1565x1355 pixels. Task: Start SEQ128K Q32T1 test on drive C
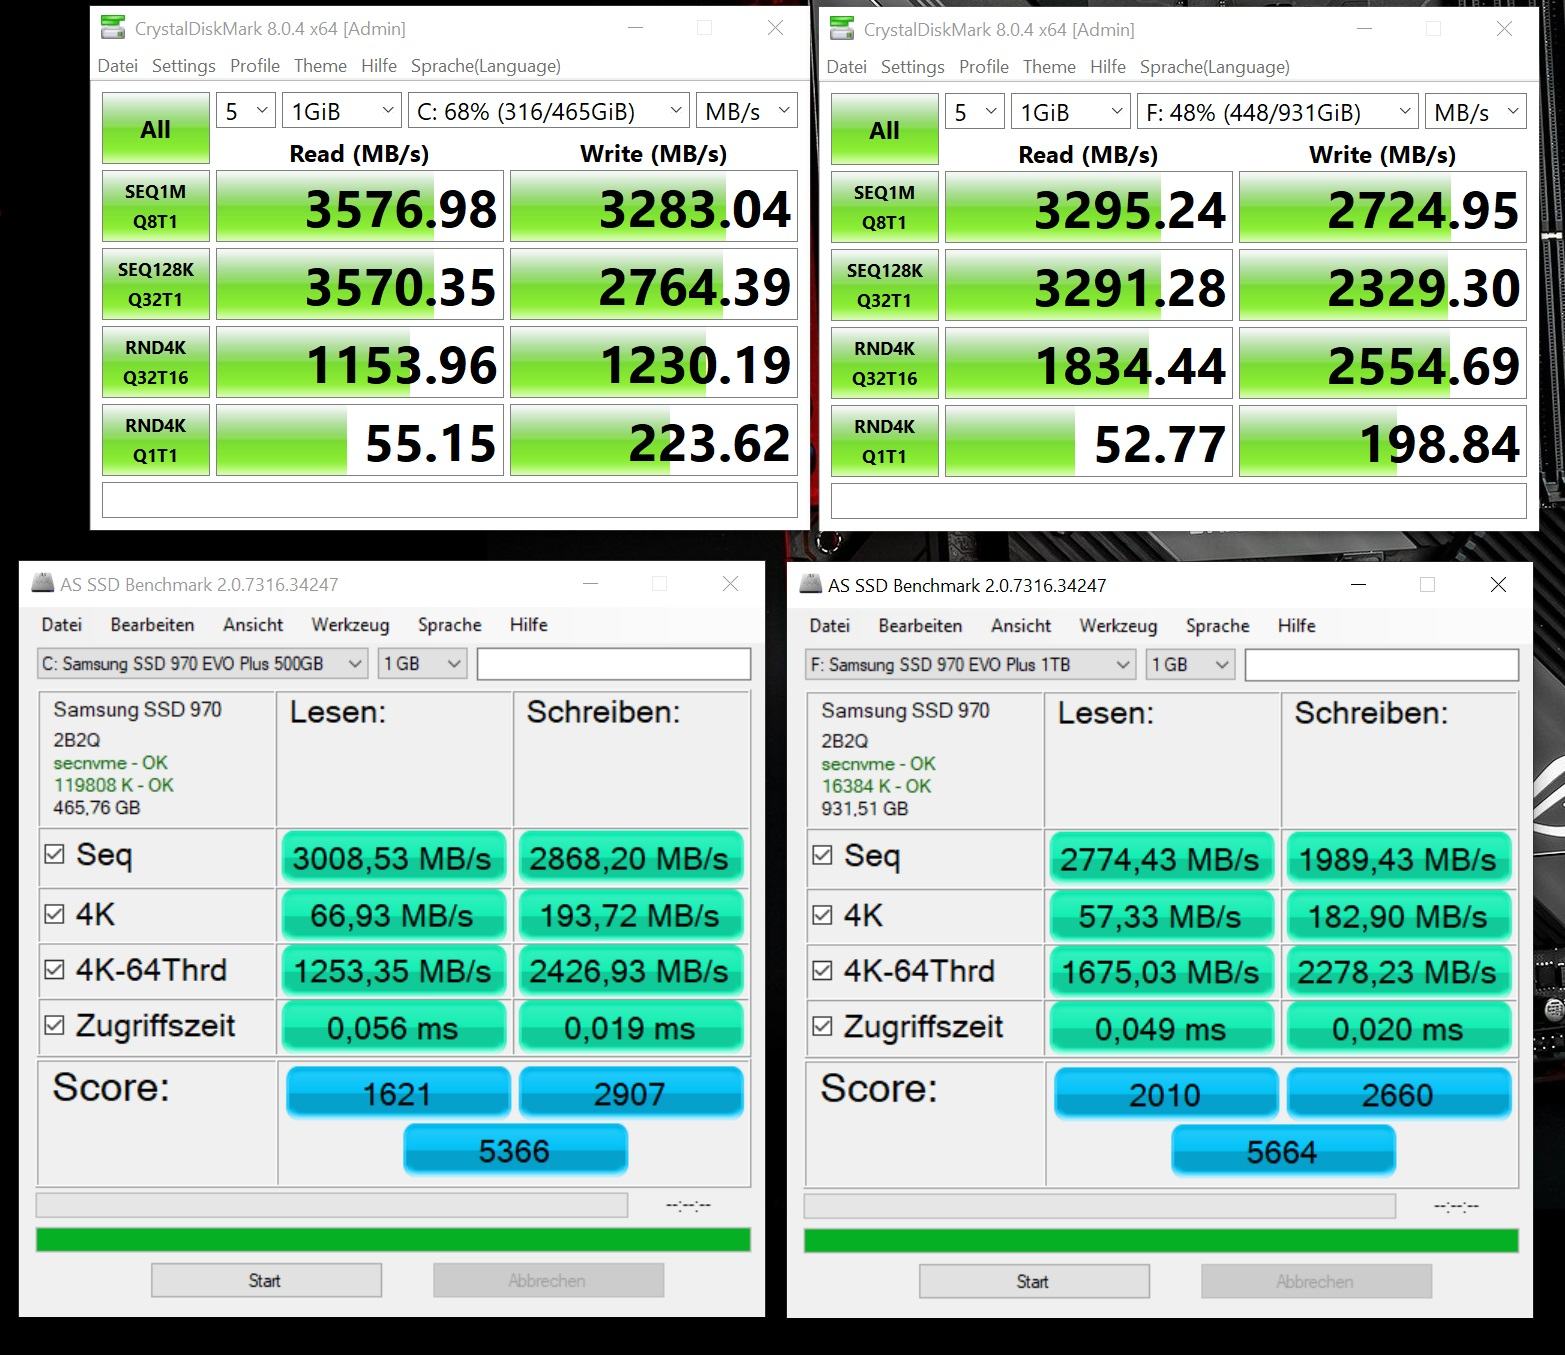[155, 284]
